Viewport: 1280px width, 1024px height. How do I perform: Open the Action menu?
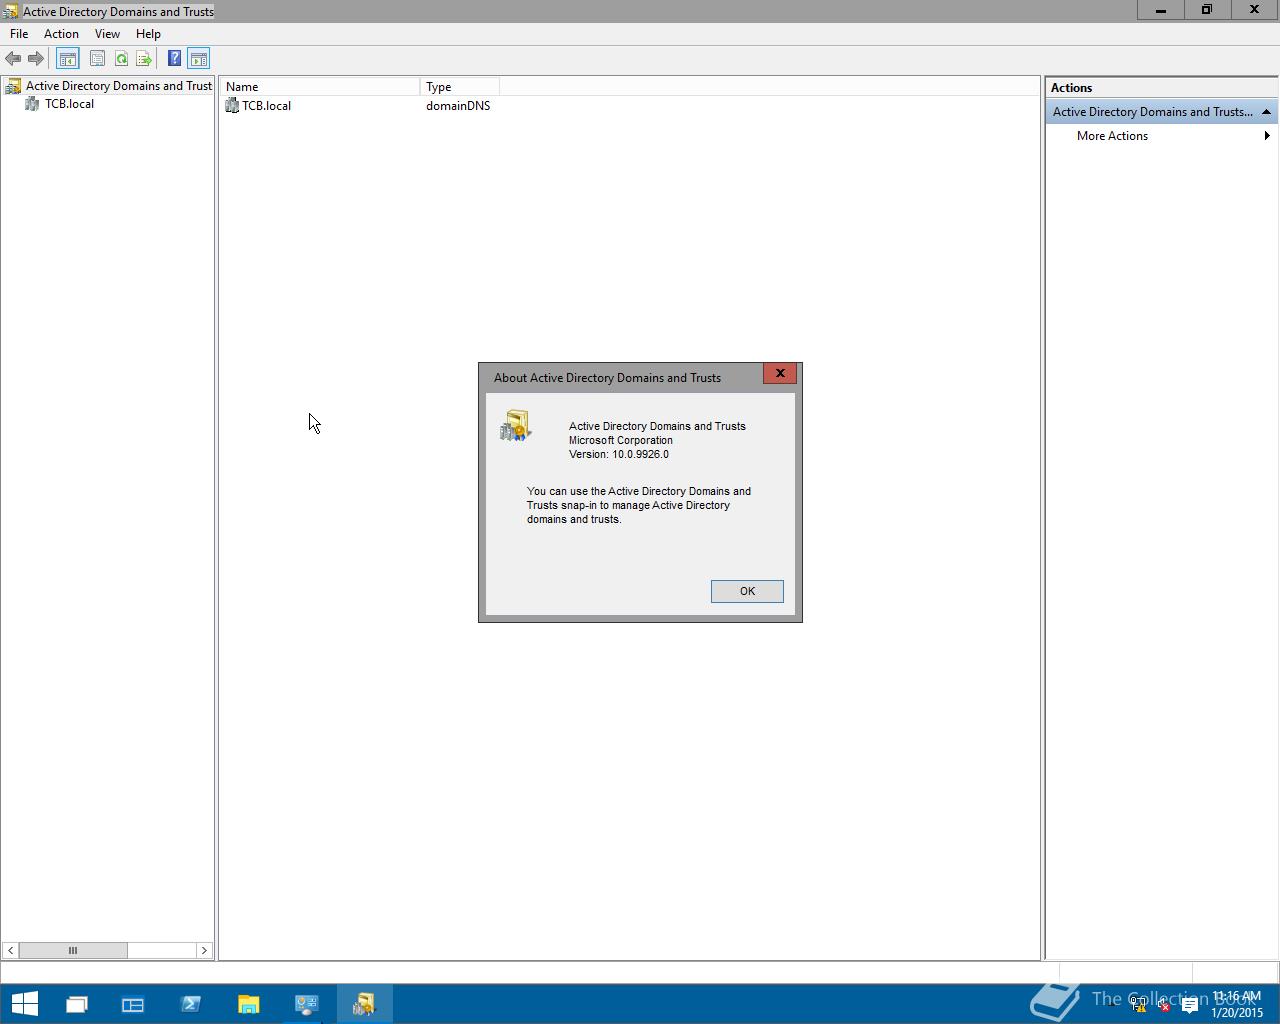(61, 34)
